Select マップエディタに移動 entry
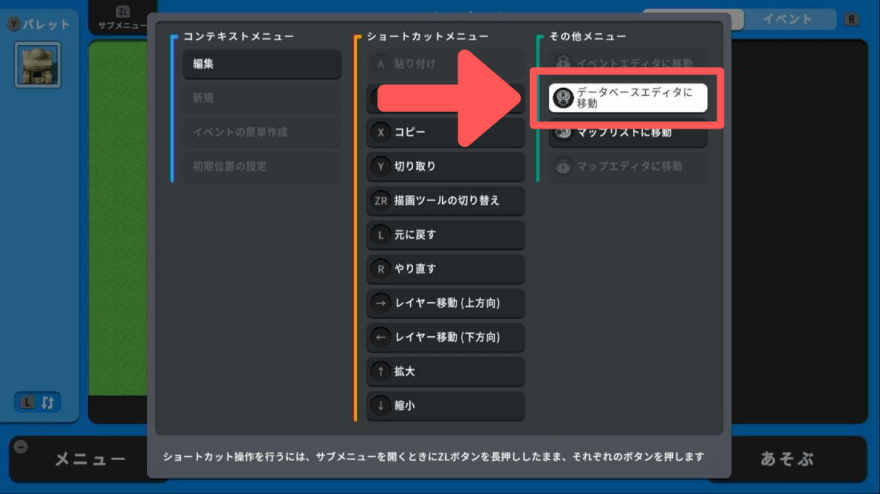The height and width of the screenshot is (494, 880). tap(627, 167)
